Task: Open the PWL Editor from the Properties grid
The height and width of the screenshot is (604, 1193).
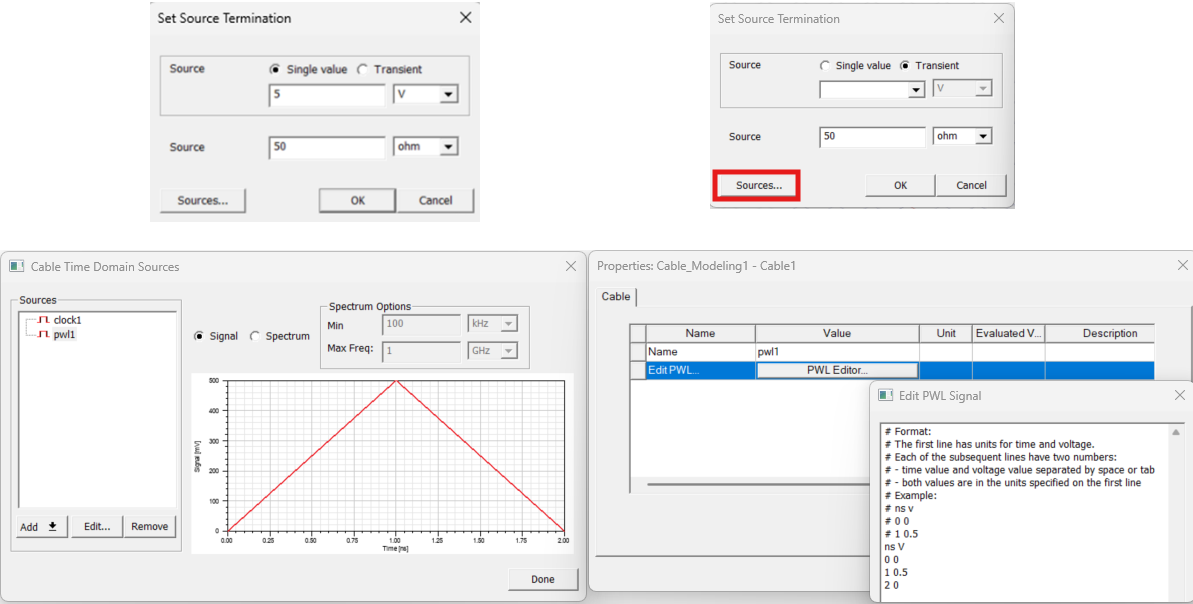Action: [x=836, y=369]
